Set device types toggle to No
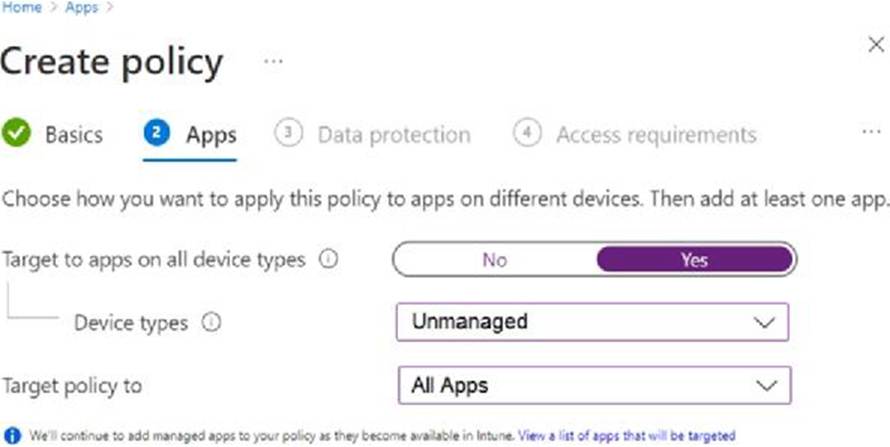 [x=495, y=260]
